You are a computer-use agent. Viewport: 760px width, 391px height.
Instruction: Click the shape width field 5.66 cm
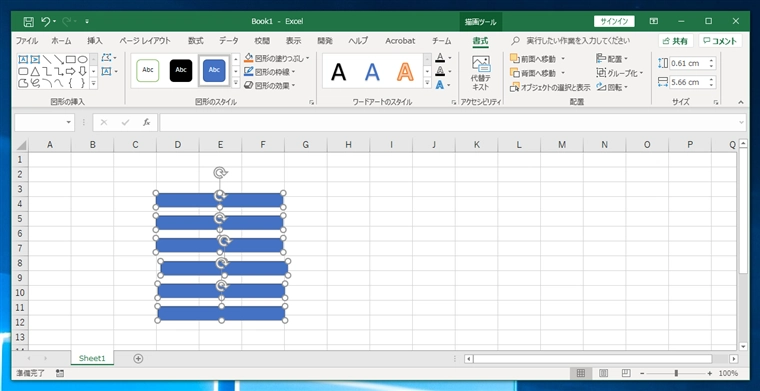[x=688, y=82]
